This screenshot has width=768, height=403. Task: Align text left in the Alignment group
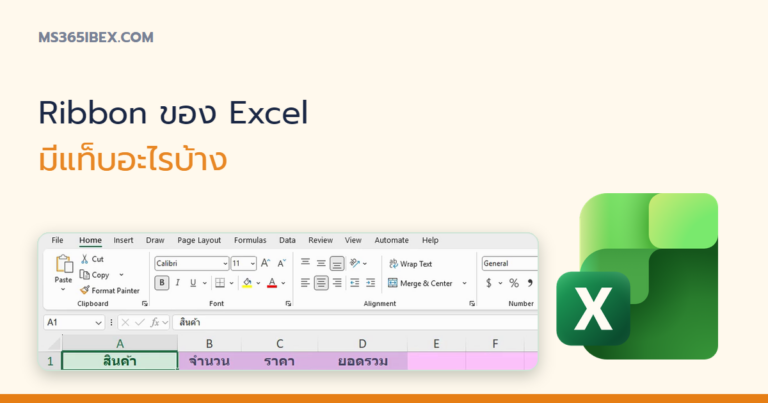(305, 283)
